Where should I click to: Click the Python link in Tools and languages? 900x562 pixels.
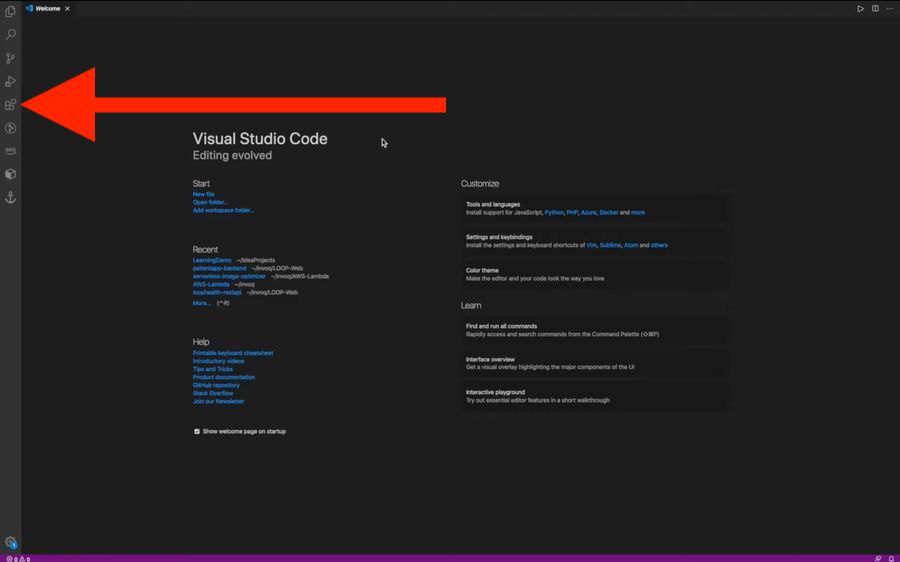[554, 212]
